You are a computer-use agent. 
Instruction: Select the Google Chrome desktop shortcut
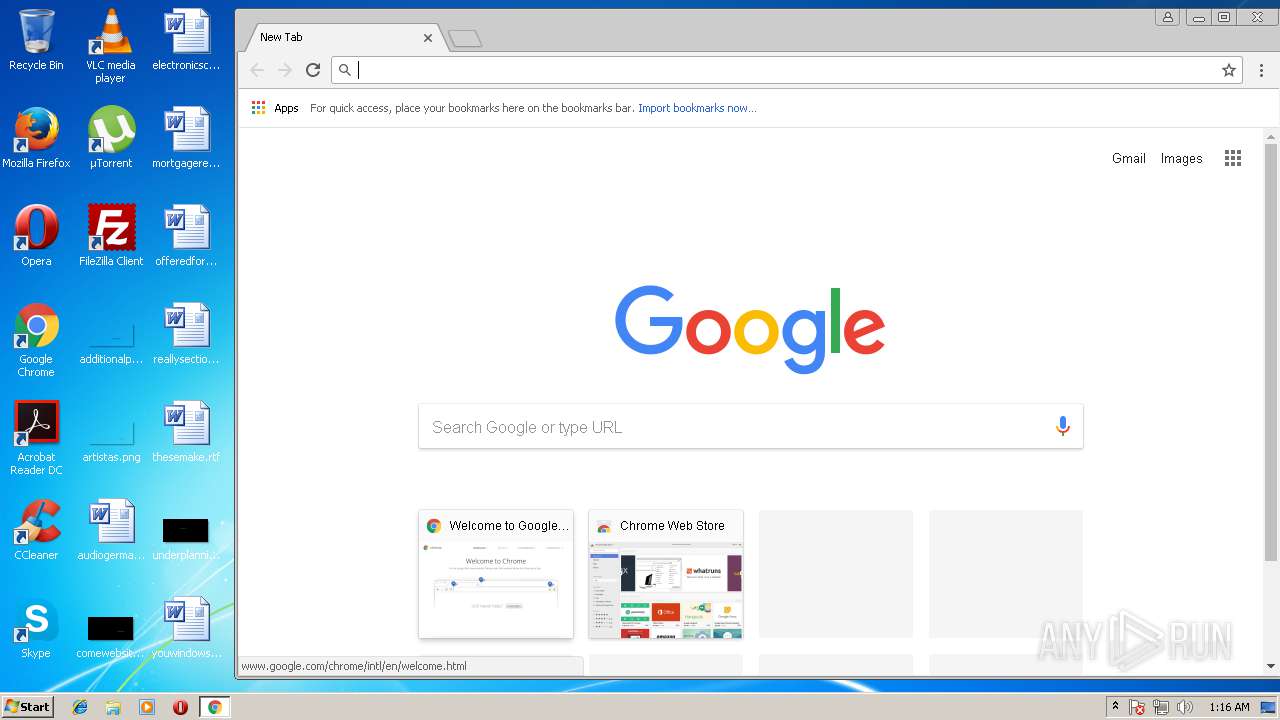tap(36, 340)
